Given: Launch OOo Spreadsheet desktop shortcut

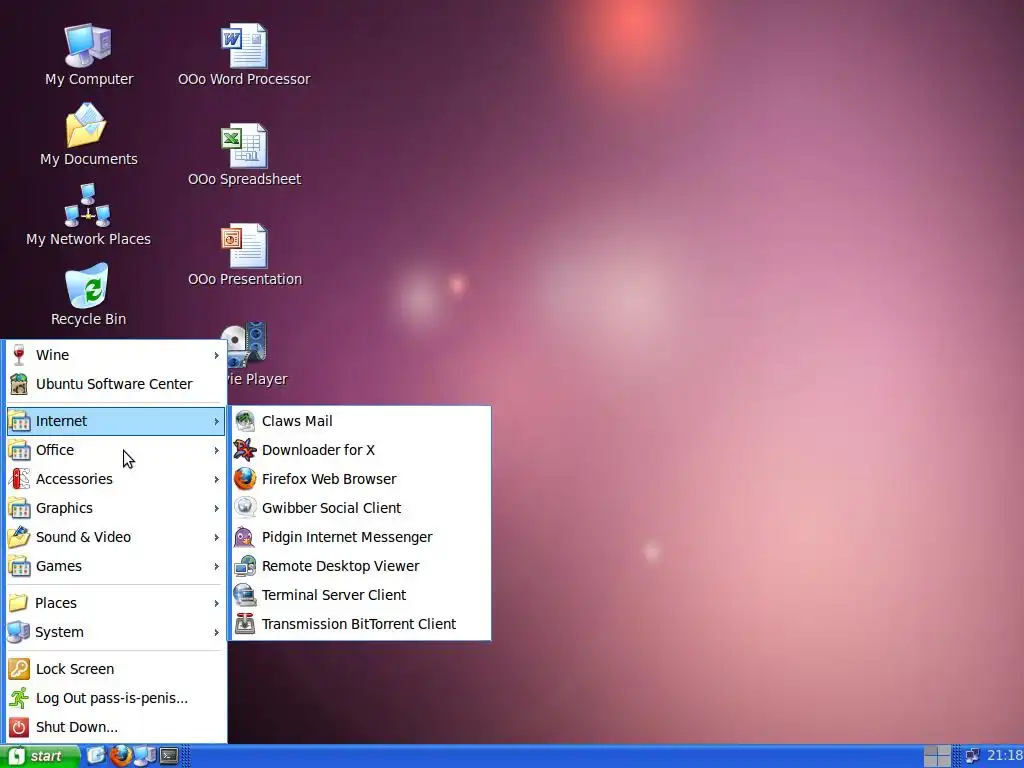Looking at the screenshot, I should click(x=244, y=155).
